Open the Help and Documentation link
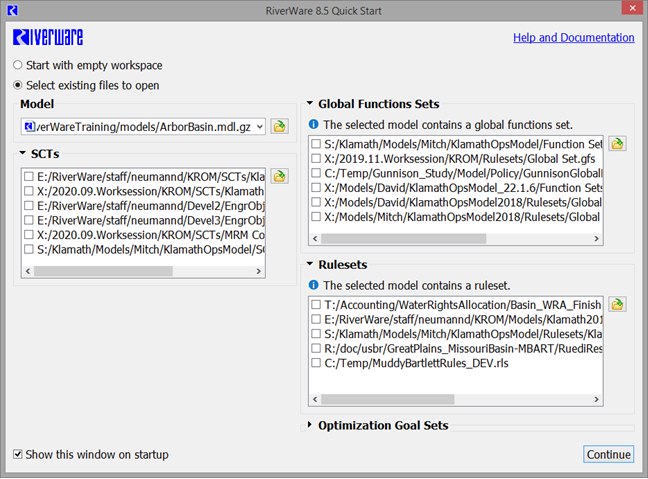Screen dimensions: 648x479 573,38
